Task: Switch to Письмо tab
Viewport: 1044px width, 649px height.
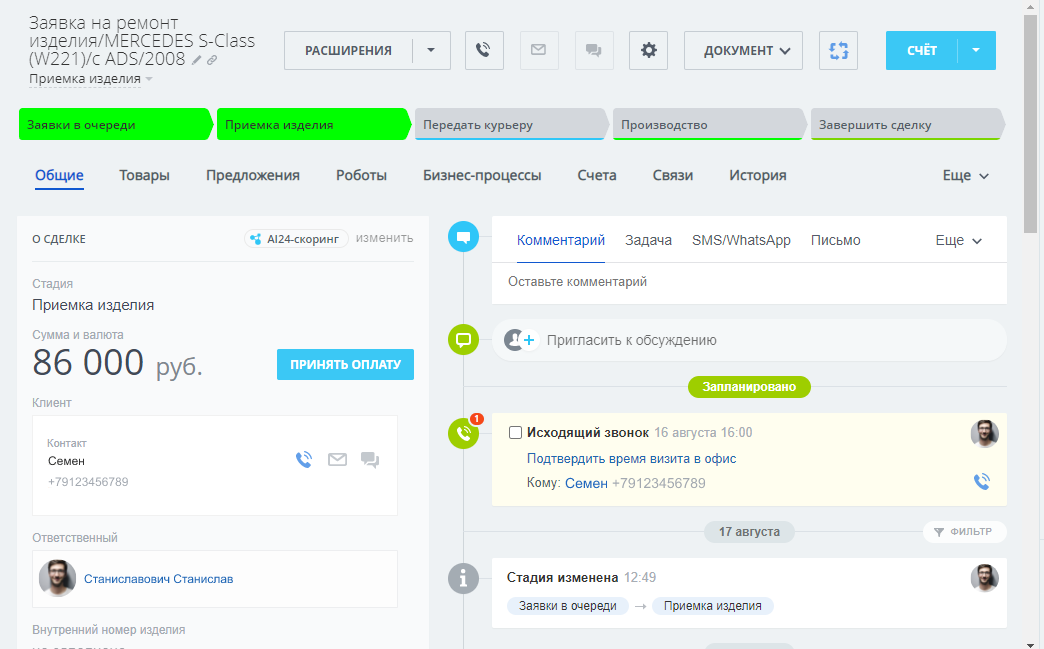Action: (836, 240)
